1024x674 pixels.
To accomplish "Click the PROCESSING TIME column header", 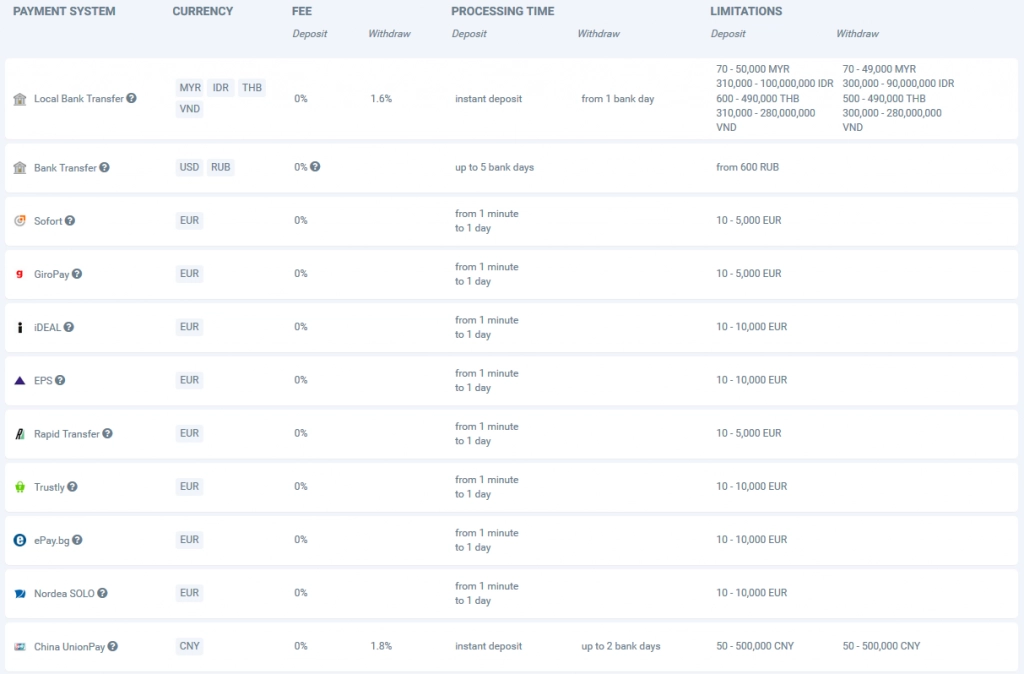I will click(502, 11).
